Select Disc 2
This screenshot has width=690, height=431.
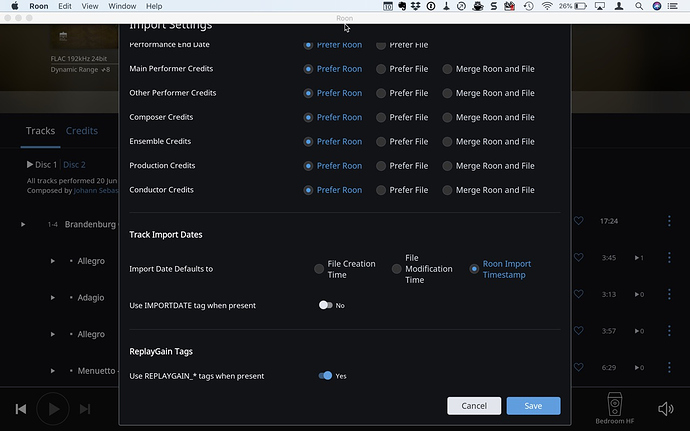(74, 165)
